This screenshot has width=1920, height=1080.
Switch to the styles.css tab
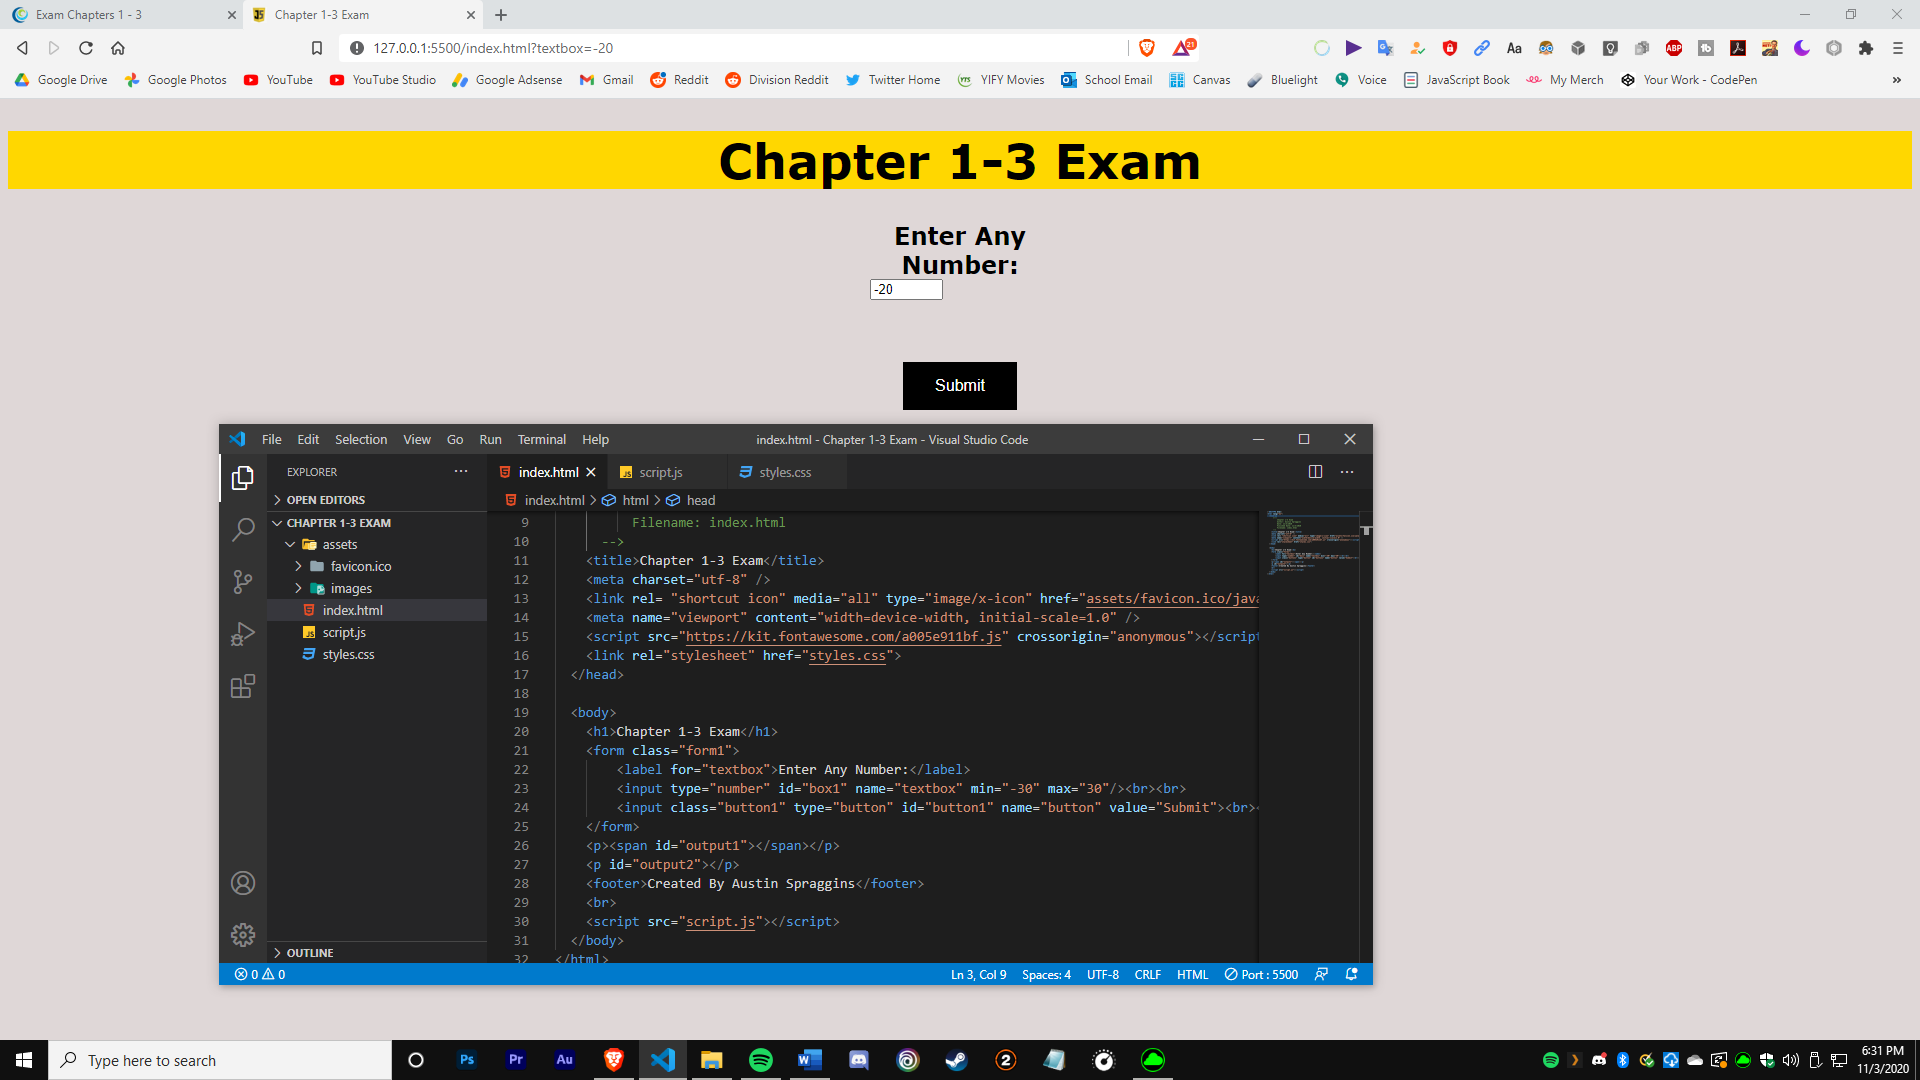point(785,471)
